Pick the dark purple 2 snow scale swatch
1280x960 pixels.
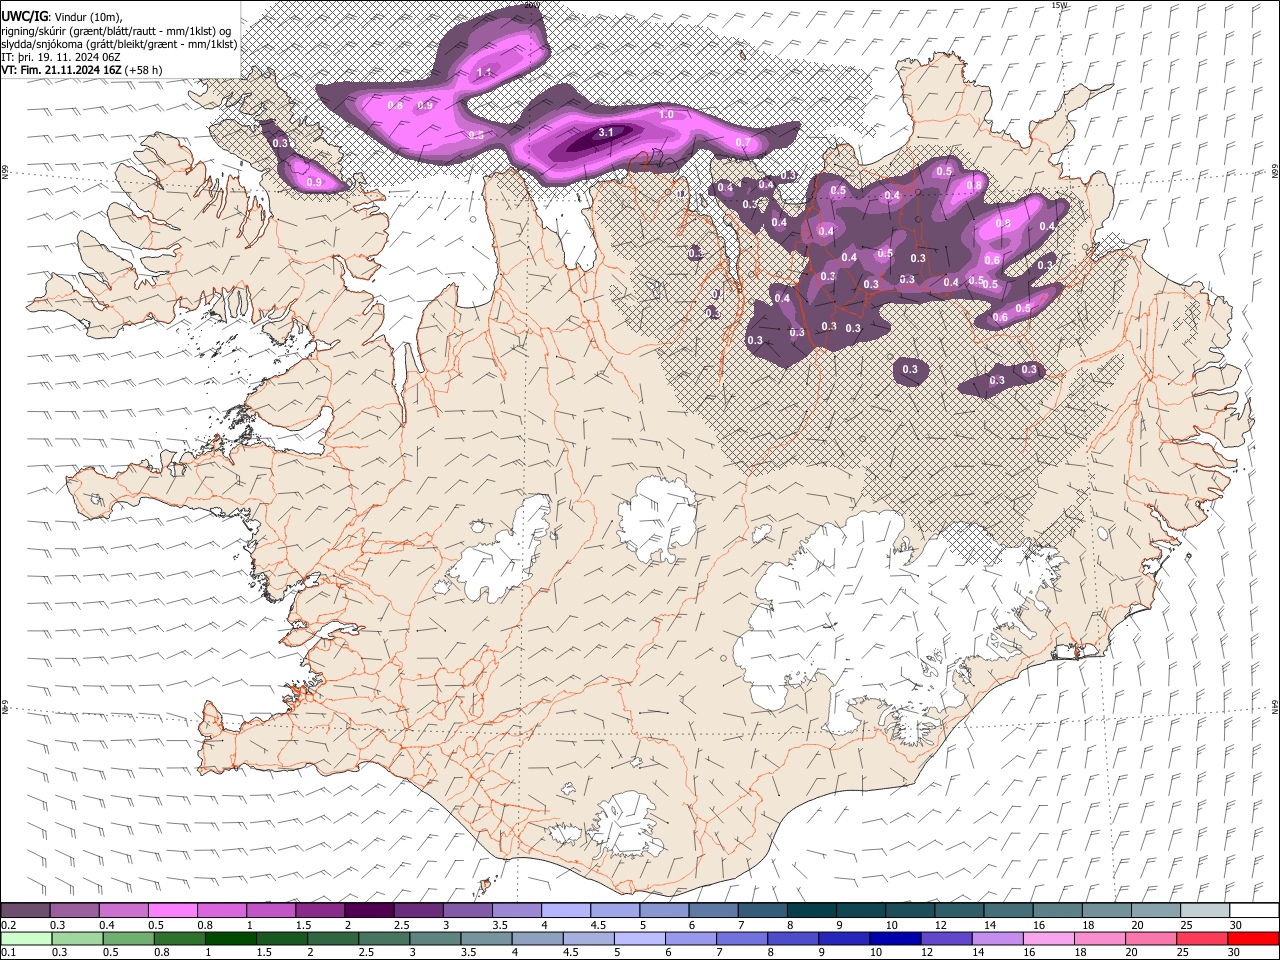[x=369, y=910]
